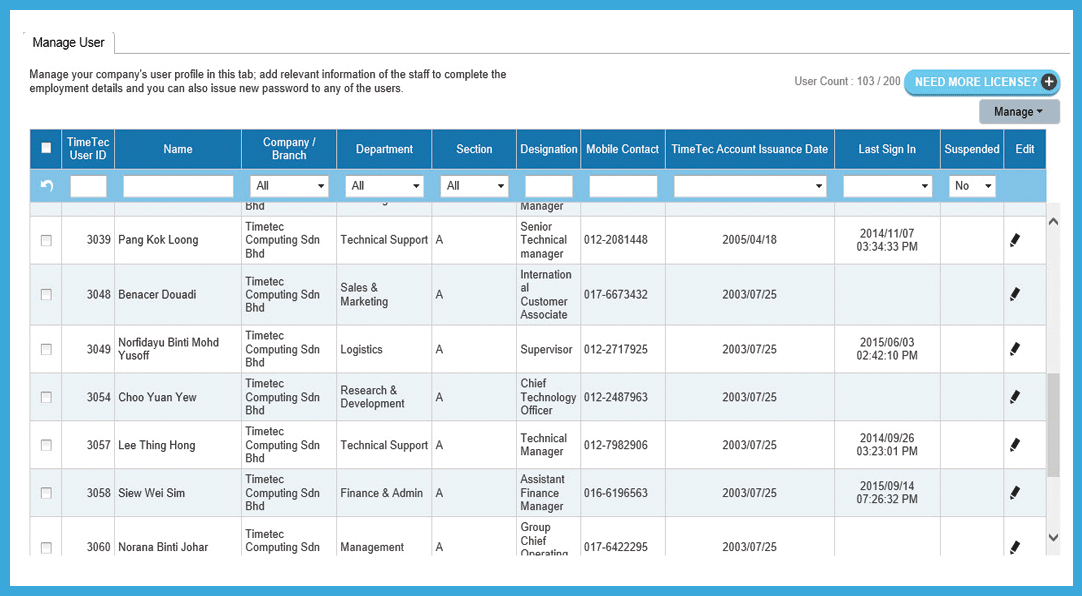This screenshot has height=596, width=1082.
Task: Sort by Last Sign In column header
Action: [887, 149]
